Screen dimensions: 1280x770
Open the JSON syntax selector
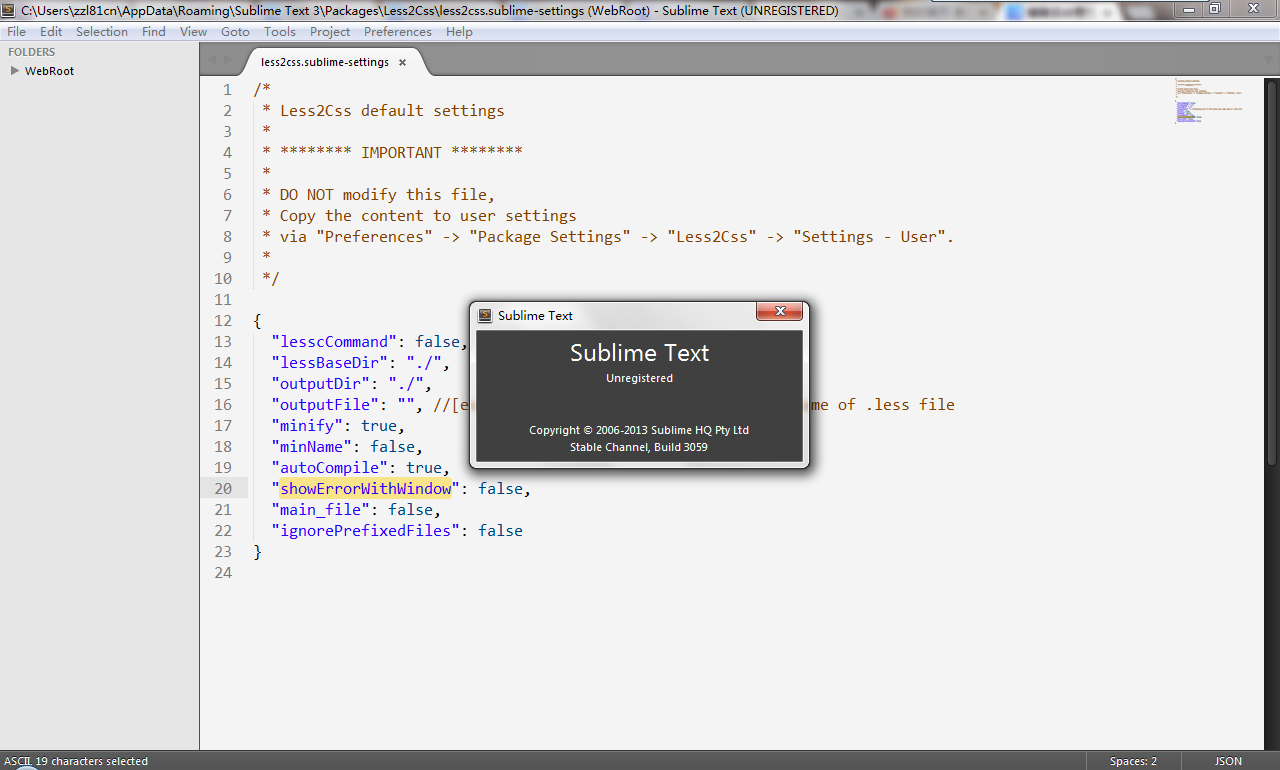pyautogui.click(x=1228, y=761)
